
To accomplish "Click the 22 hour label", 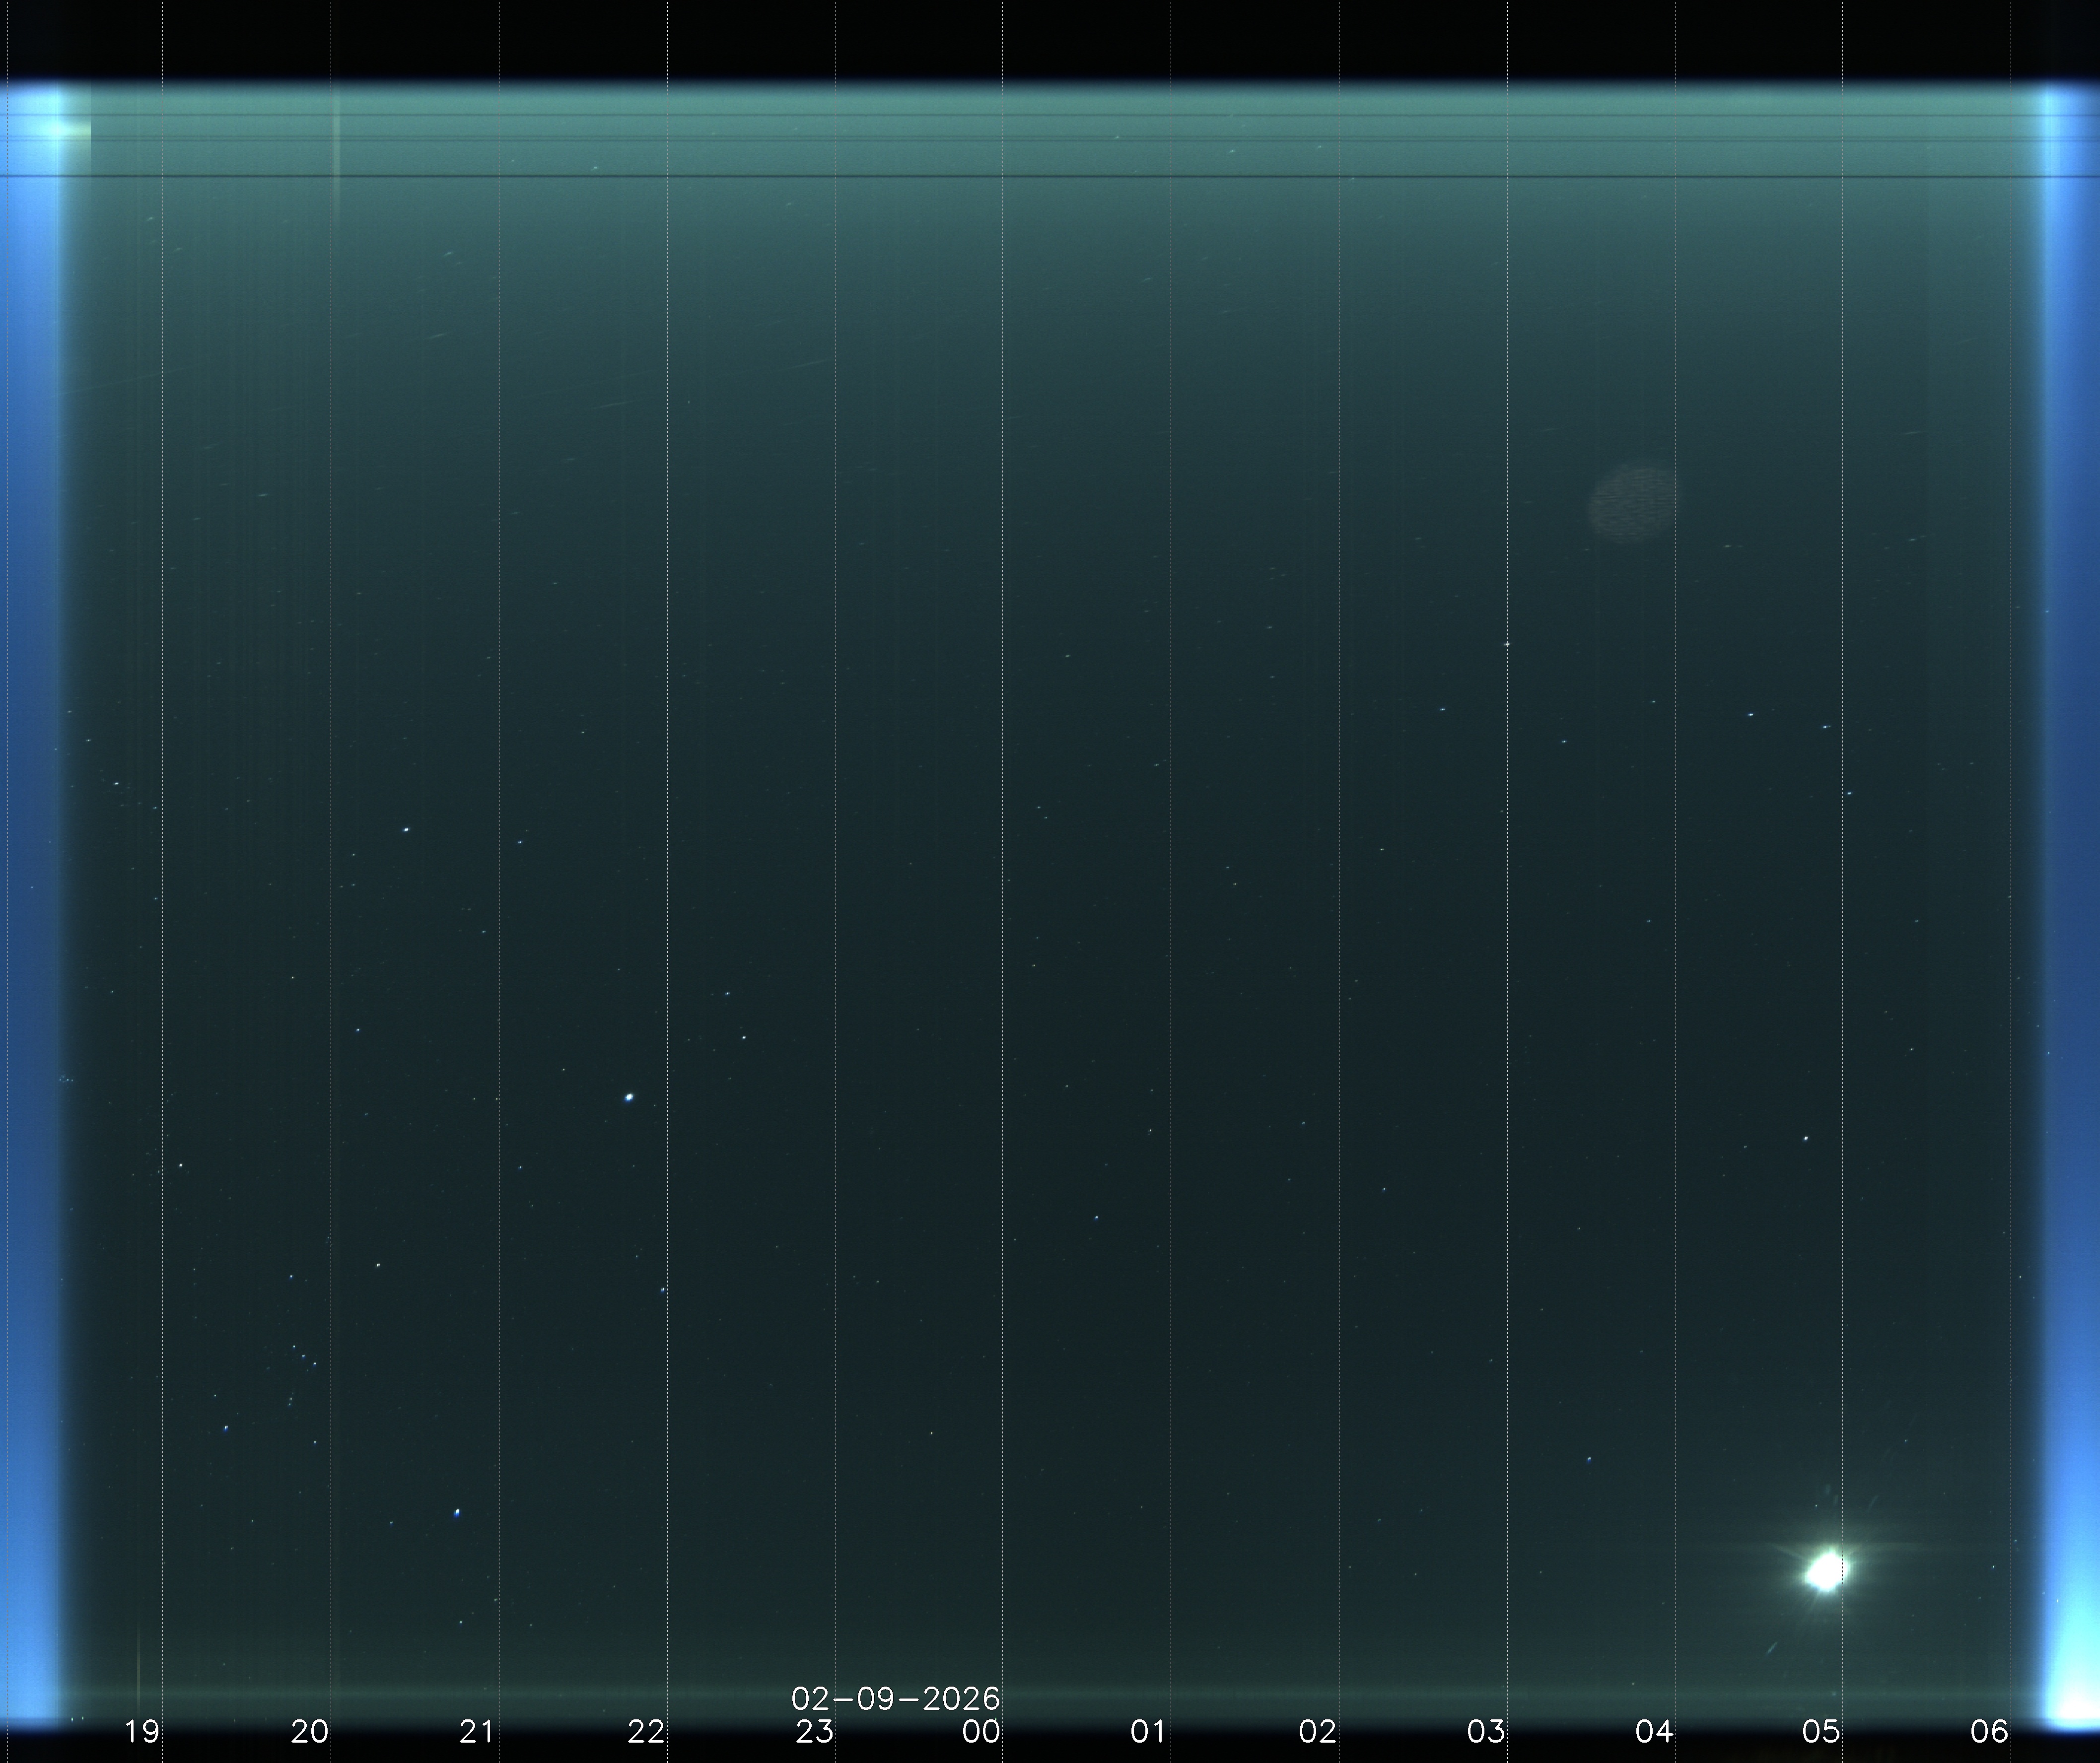I will (646, 1731).
